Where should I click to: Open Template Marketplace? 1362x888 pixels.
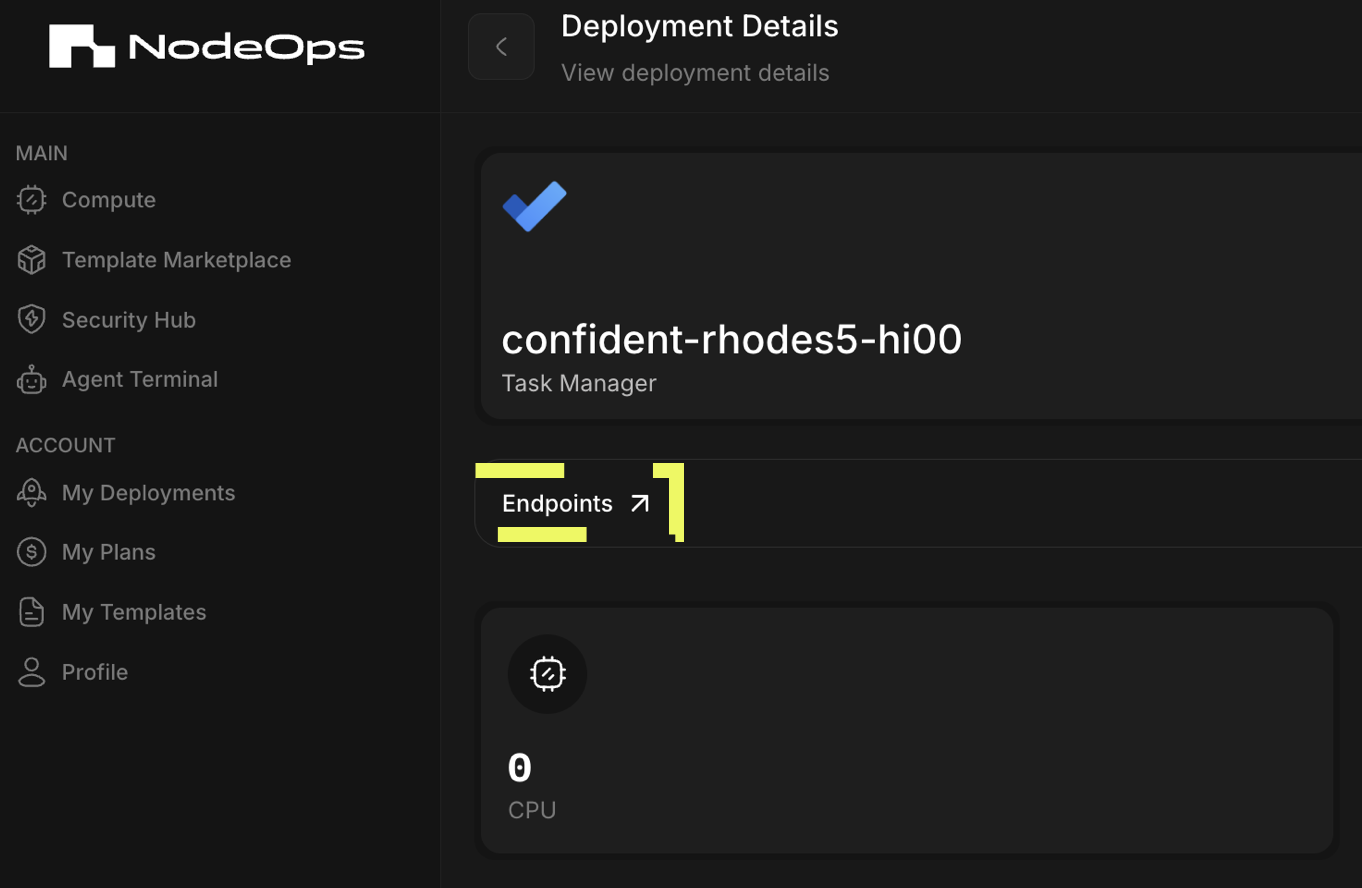point(177,260)
